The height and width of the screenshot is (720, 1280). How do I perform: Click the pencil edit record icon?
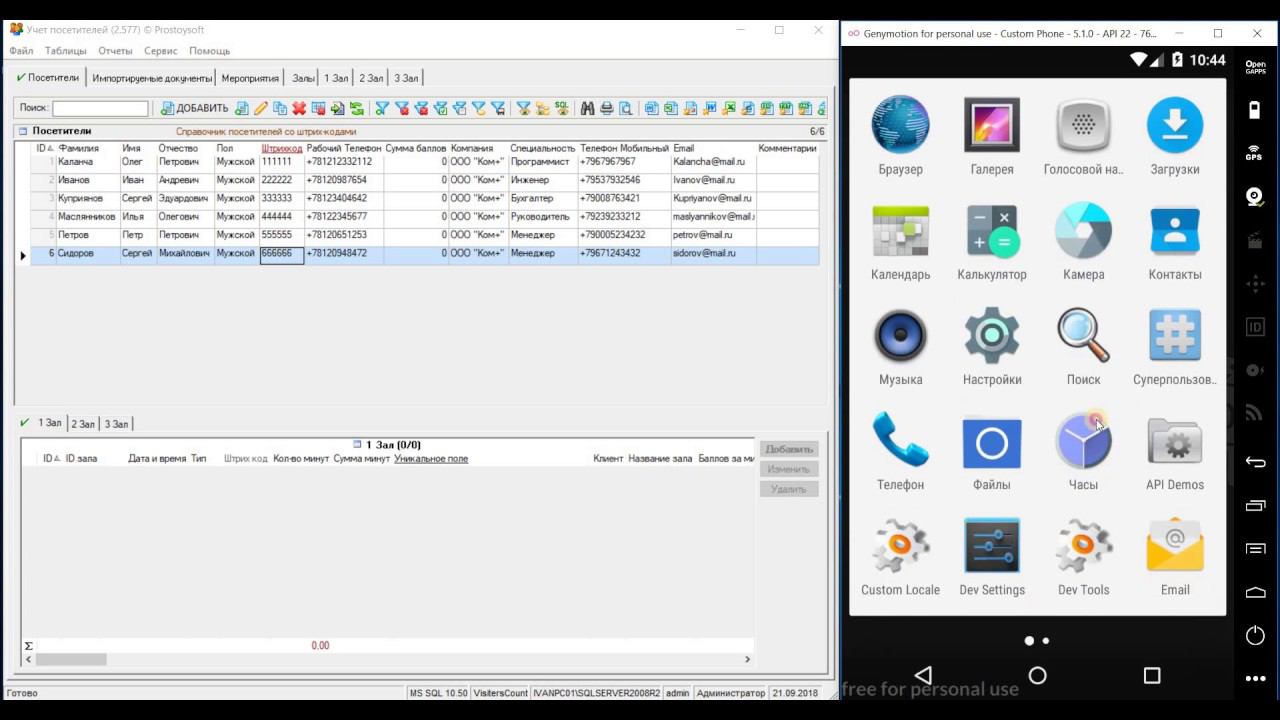(260, 108)
